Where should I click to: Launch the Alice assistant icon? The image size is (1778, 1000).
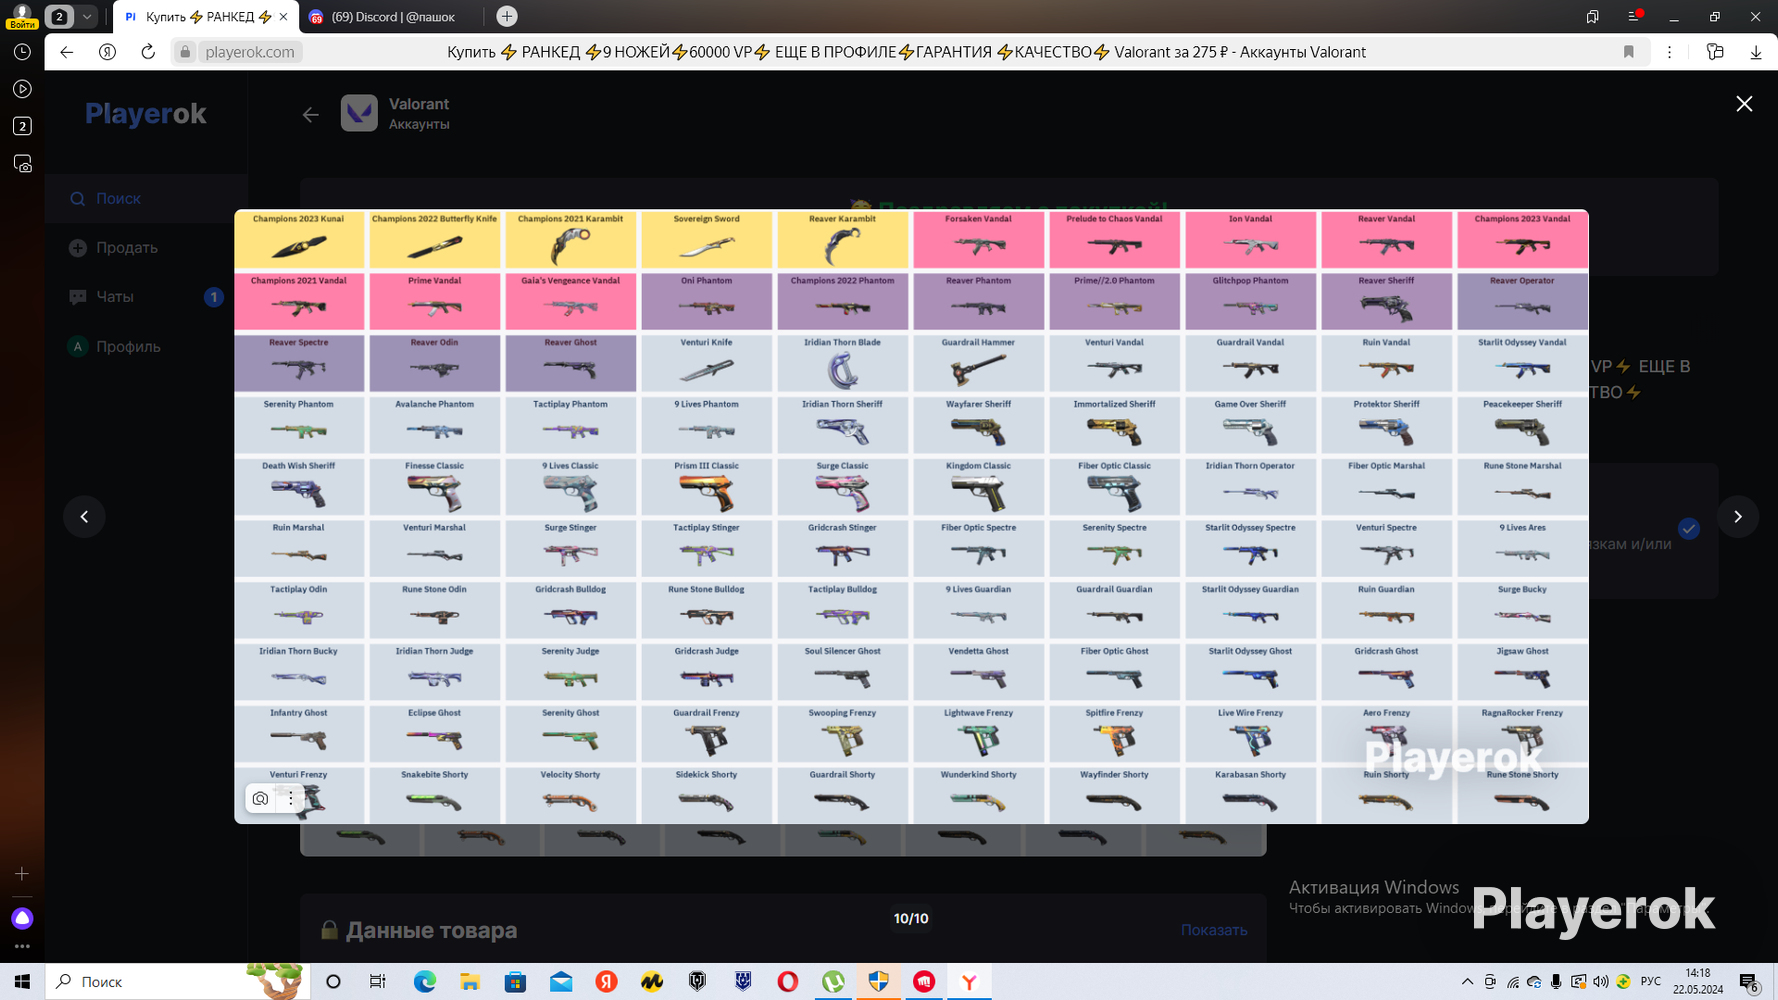tap(22, 918)
